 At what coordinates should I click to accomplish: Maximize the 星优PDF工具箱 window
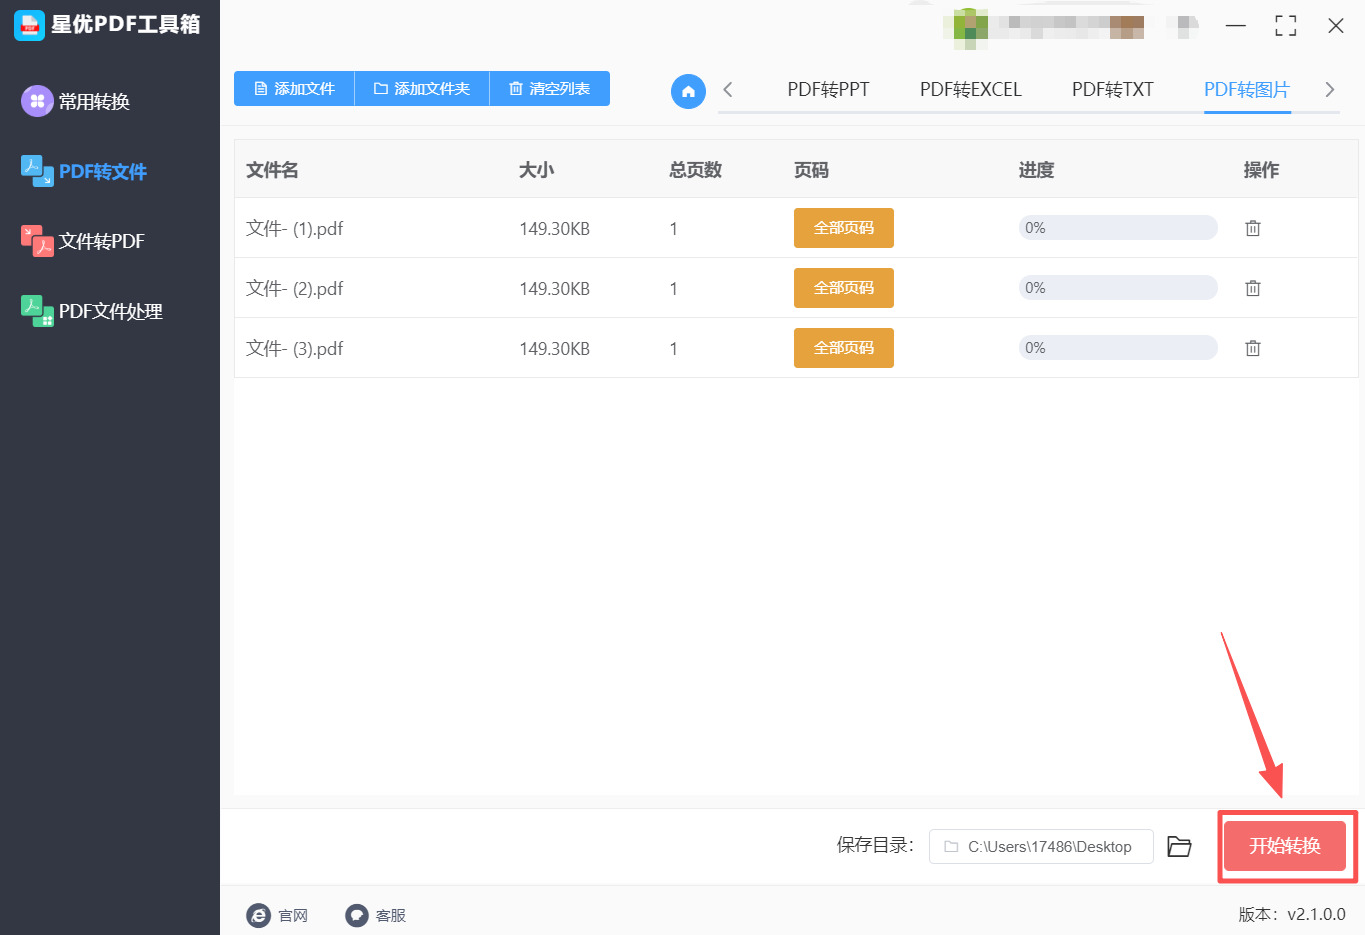1286,25
